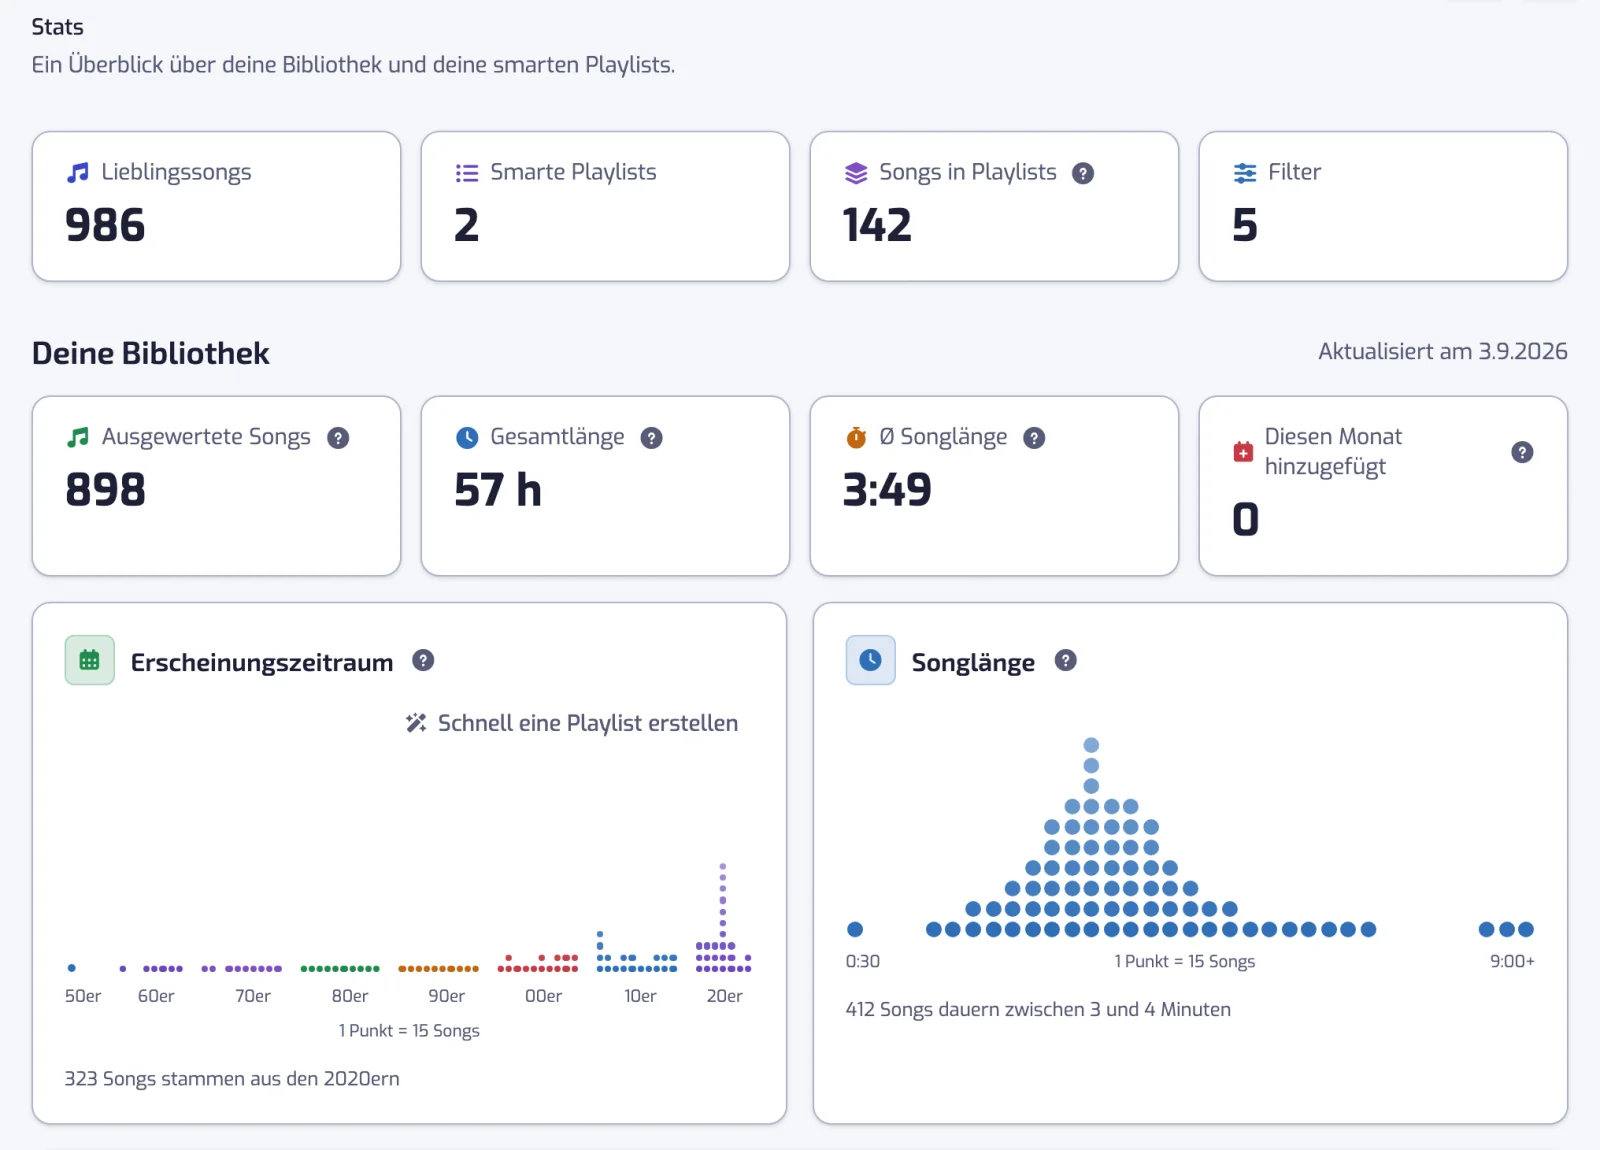This screenshot has width=1600, height=1150.
Task: Click the Ein Überblick über deine Bibliothek subtitle
Action: pos(353,65)
